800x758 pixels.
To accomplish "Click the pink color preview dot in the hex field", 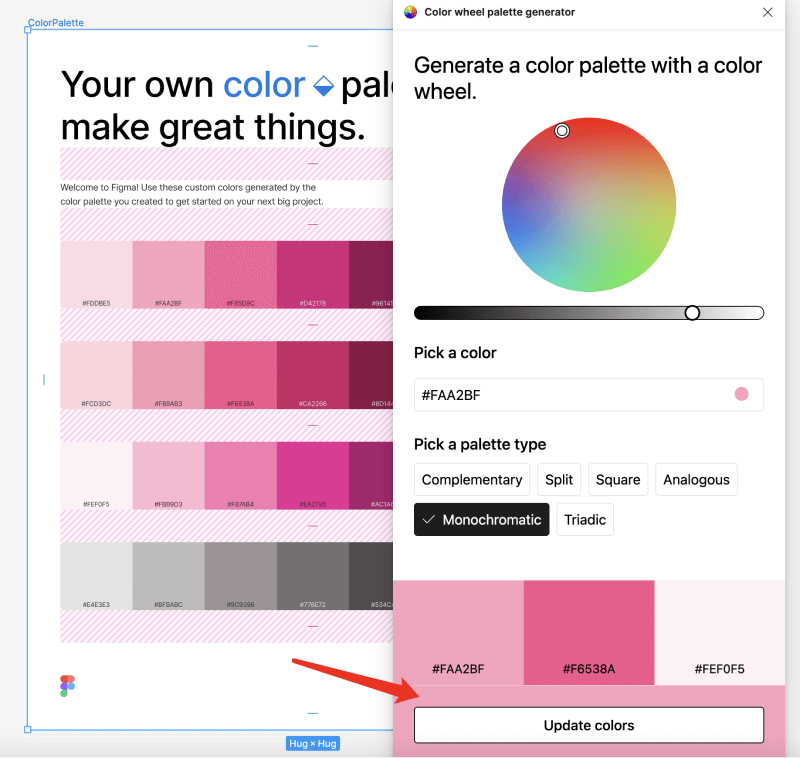I will pyautogui.click(x=741, y=394).
